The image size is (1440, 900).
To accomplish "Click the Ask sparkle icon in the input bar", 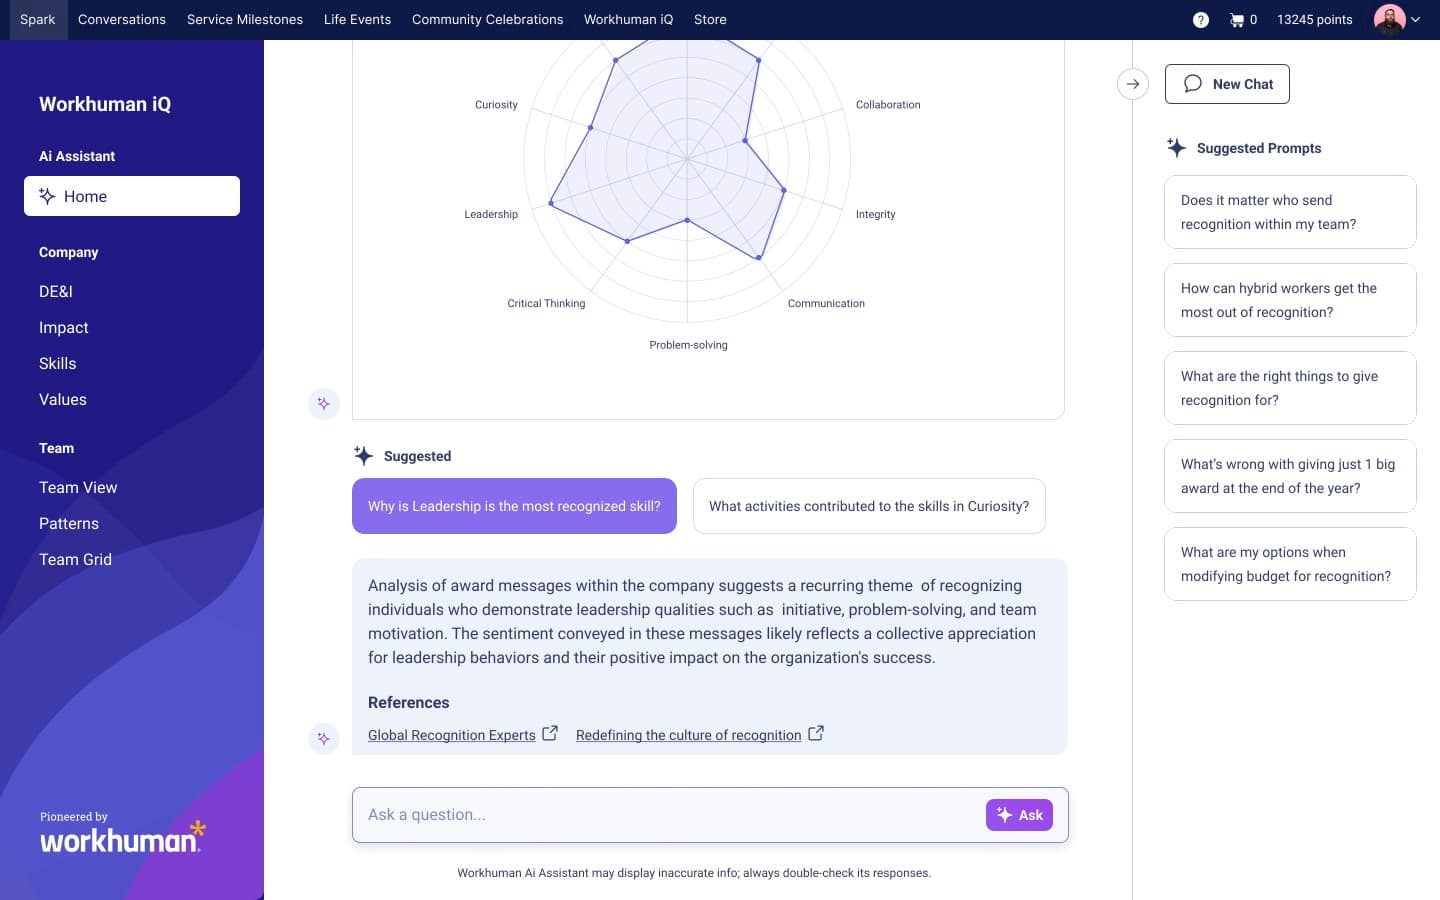I will tap(1002, 815).
